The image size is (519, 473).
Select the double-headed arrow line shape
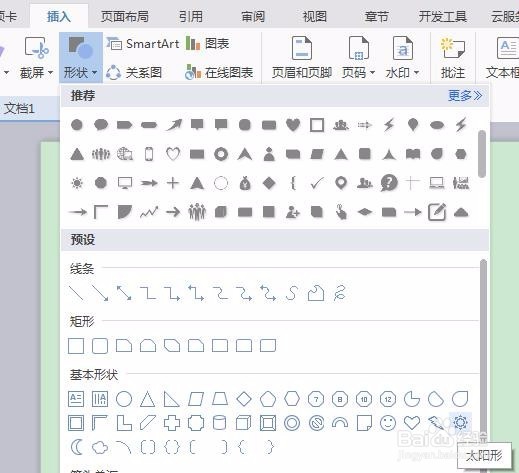pyautogui.click(x=124, y=293)
